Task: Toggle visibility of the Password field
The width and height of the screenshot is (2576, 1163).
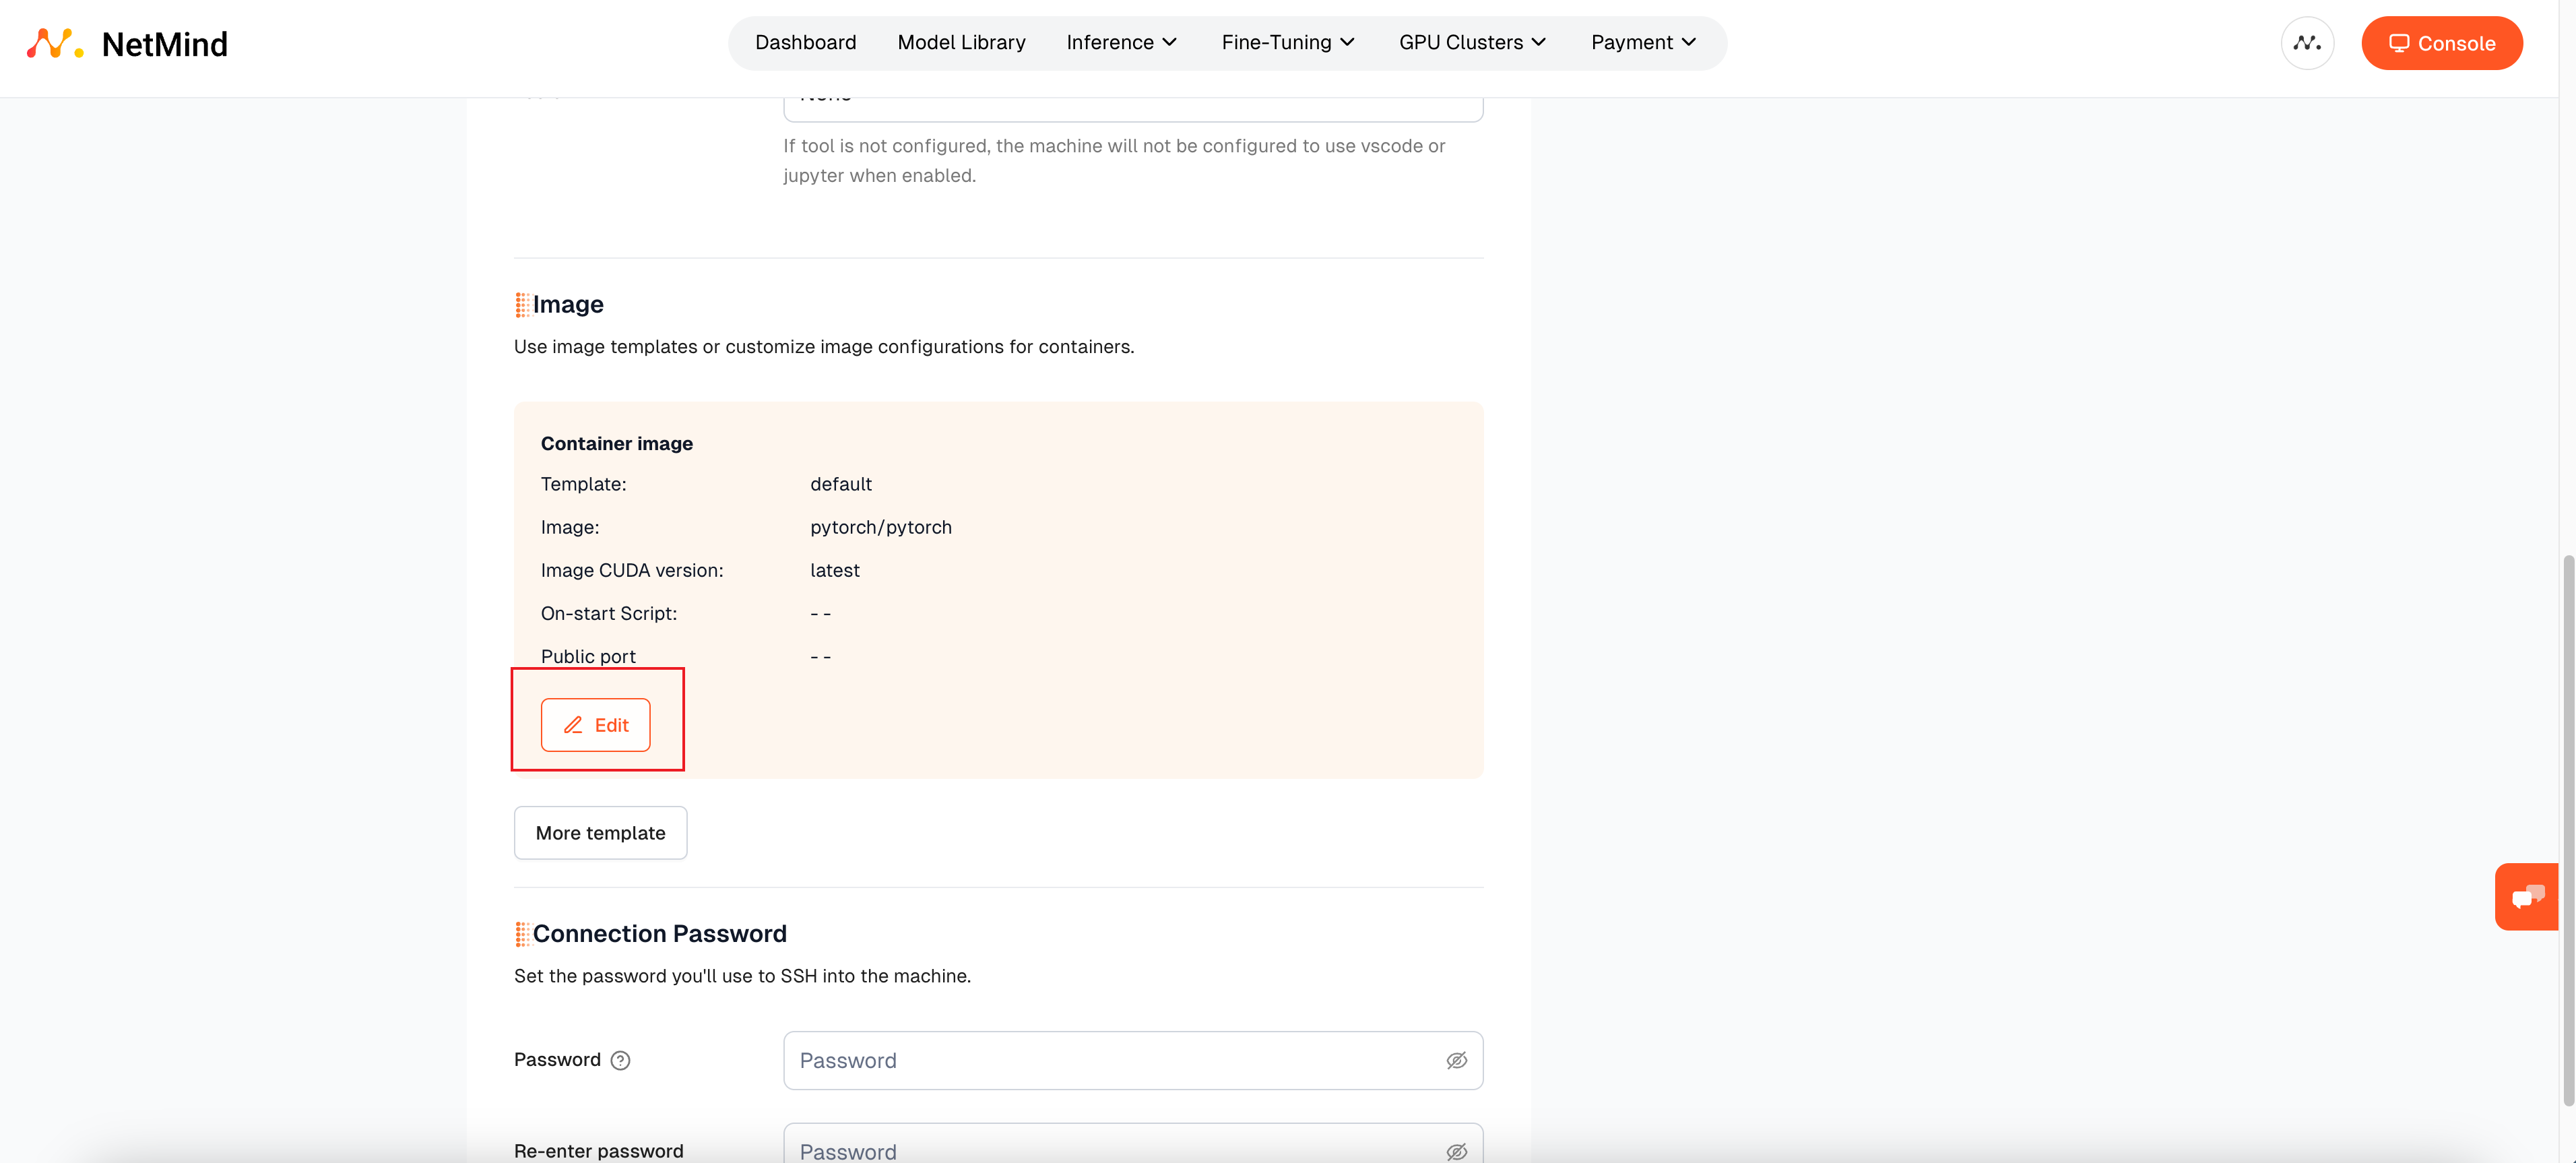Action: tap(1456, 1060)
